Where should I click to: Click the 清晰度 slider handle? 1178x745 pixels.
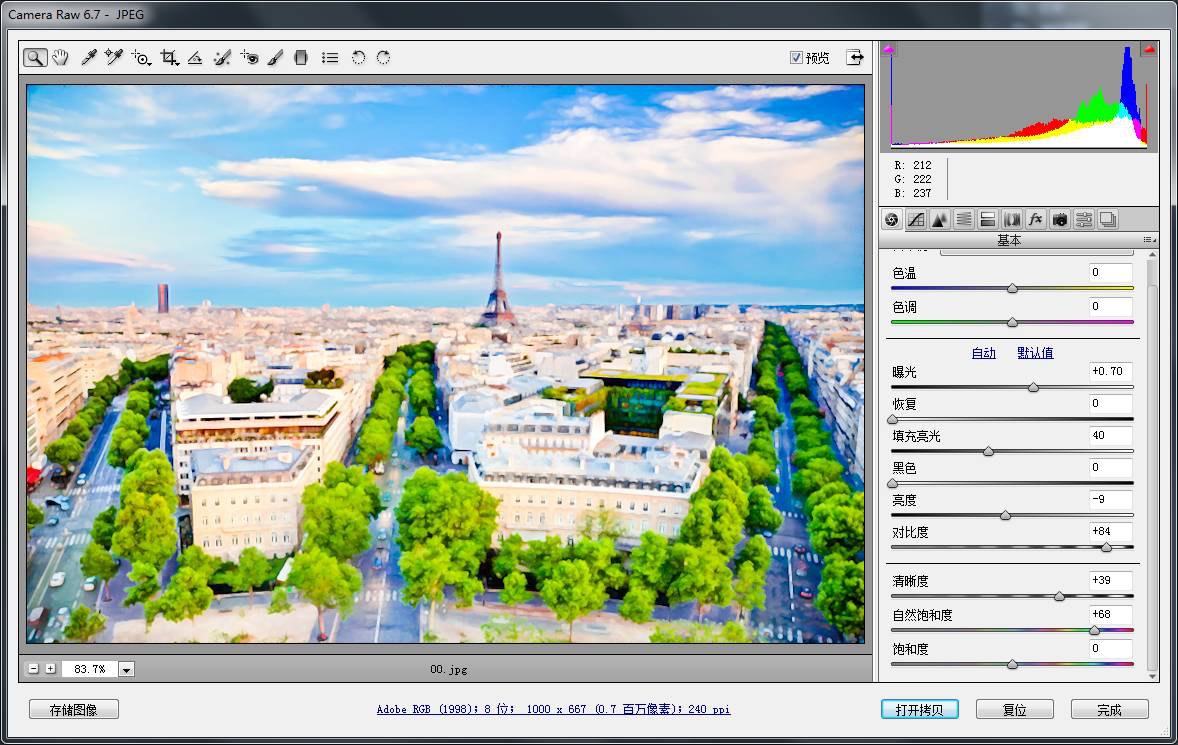coord(1059,596)
